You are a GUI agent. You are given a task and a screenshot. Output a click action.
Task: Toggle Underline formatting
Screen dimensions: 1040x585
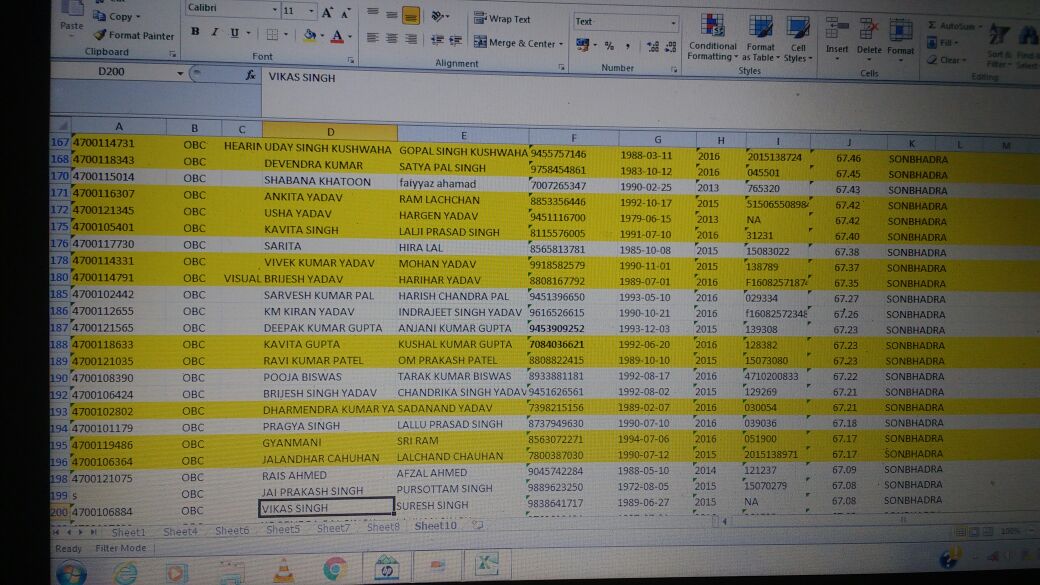point(234,33)
